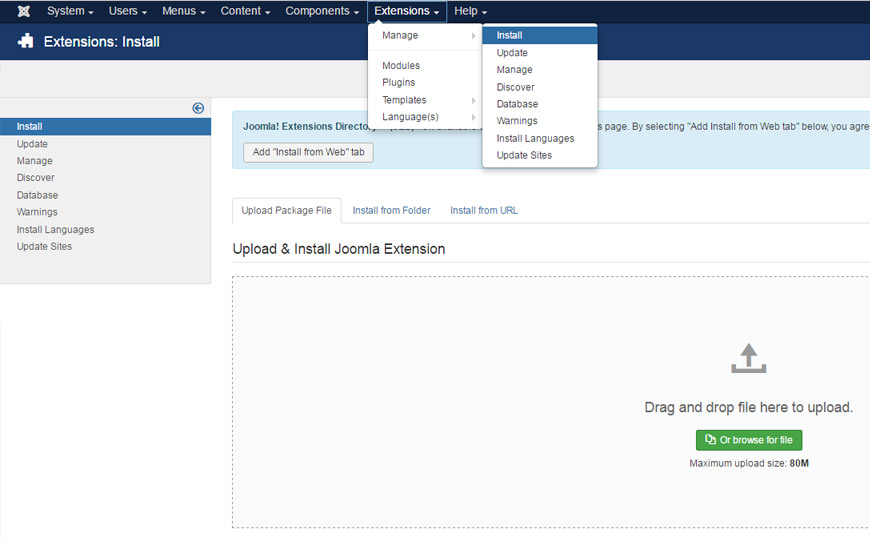Screen dimensions: 870x540
Task: Click the Joomla logo icon
Action: tap(23, 11)
